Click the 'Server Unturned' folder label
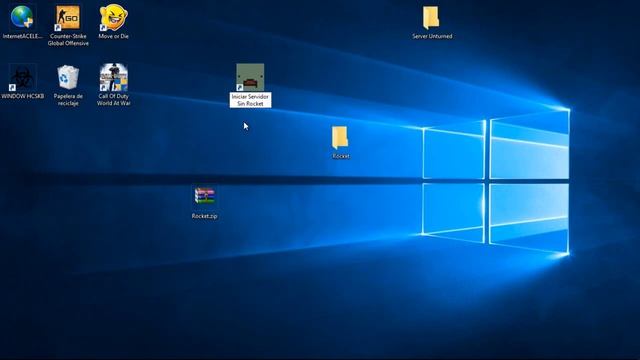 (x=432, y=36)
